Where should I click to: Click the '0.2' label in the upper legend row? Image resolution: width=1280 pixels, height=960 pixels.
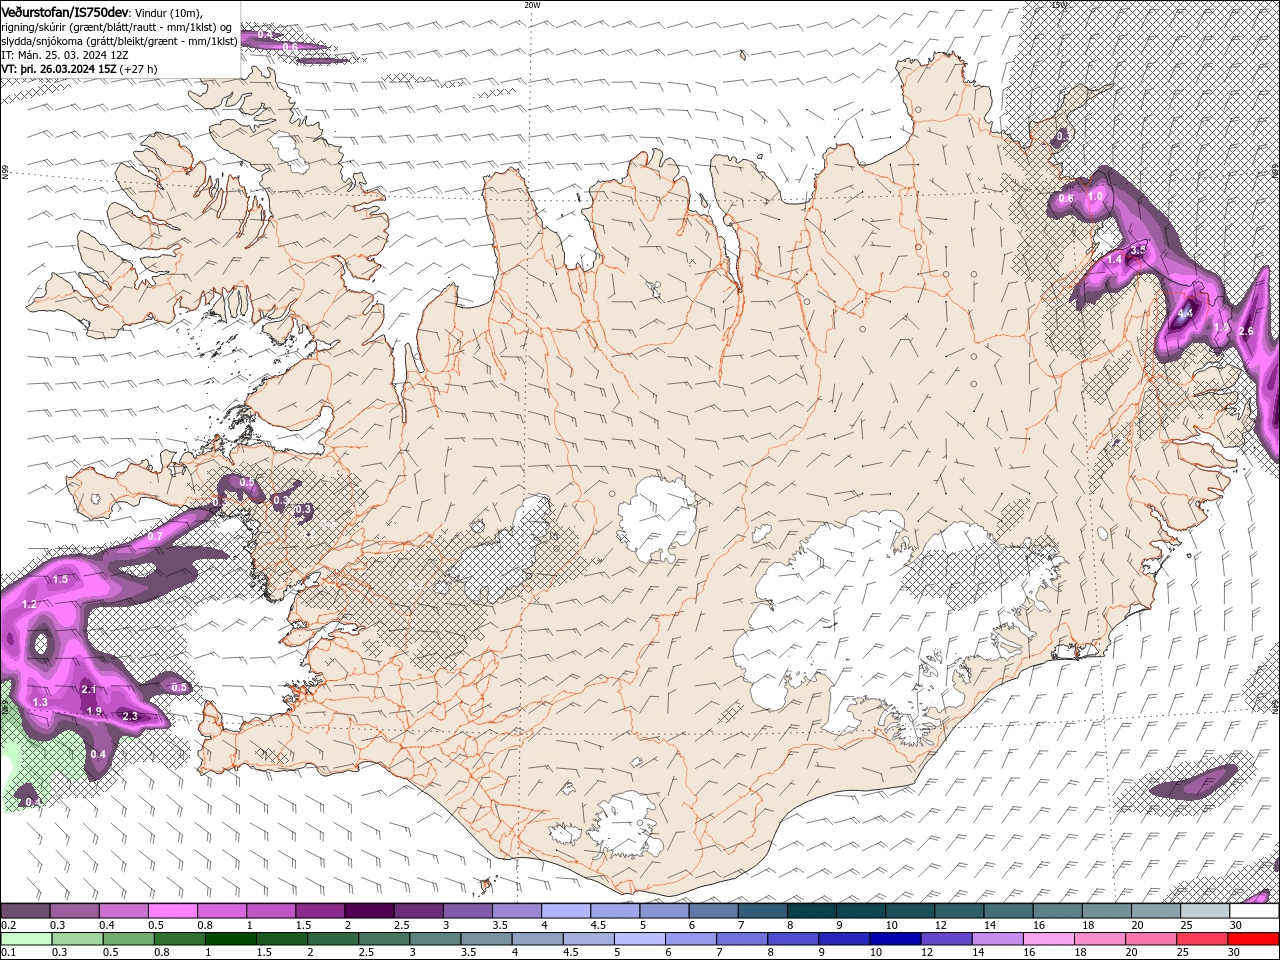pyautogui.click(x=8, y=926)
